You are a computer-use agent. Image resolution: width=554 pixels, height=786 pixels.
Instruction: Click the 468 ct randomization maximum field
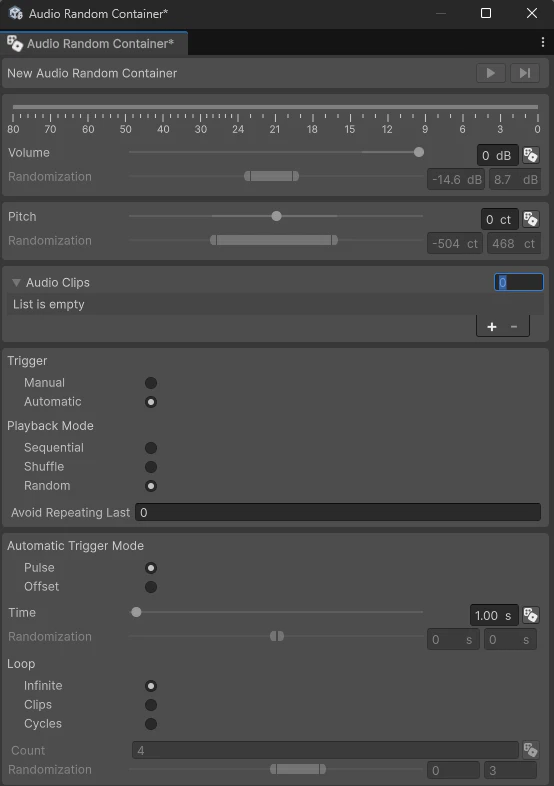click(x=514, y=244)
